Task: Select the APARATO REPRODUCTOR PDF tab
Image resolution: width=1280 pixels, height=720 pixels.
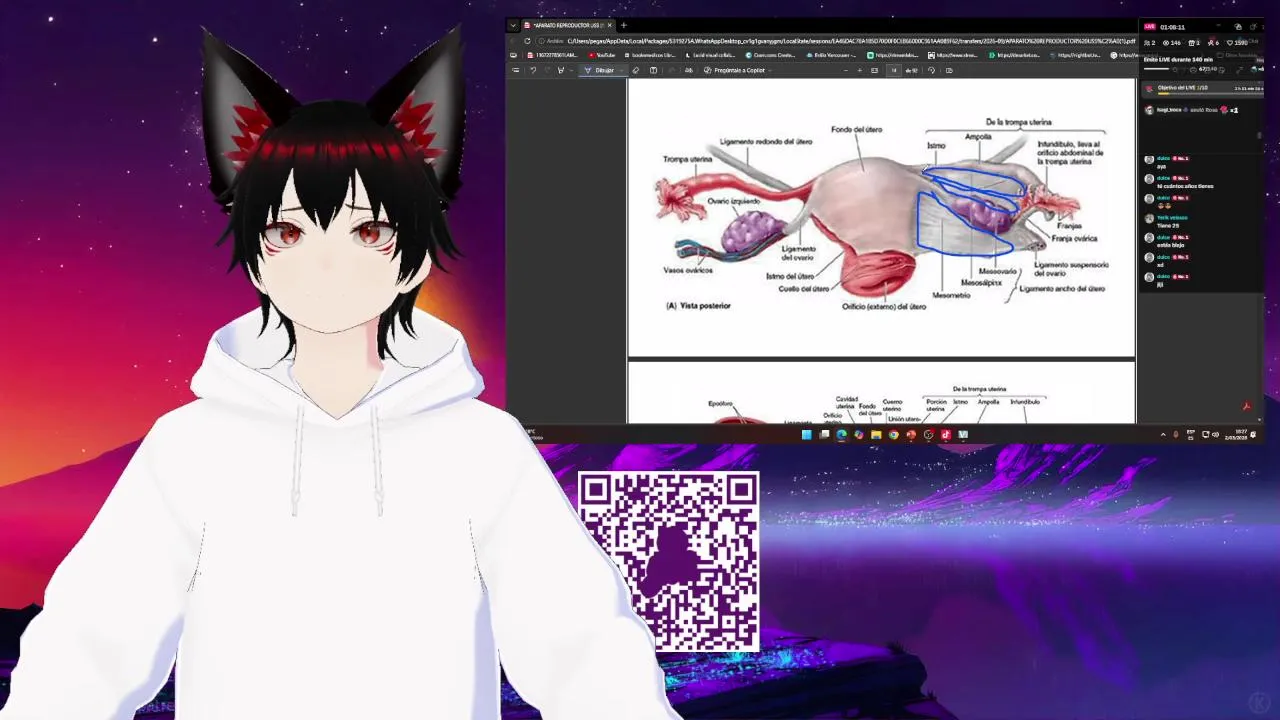Action: point(567,26)
